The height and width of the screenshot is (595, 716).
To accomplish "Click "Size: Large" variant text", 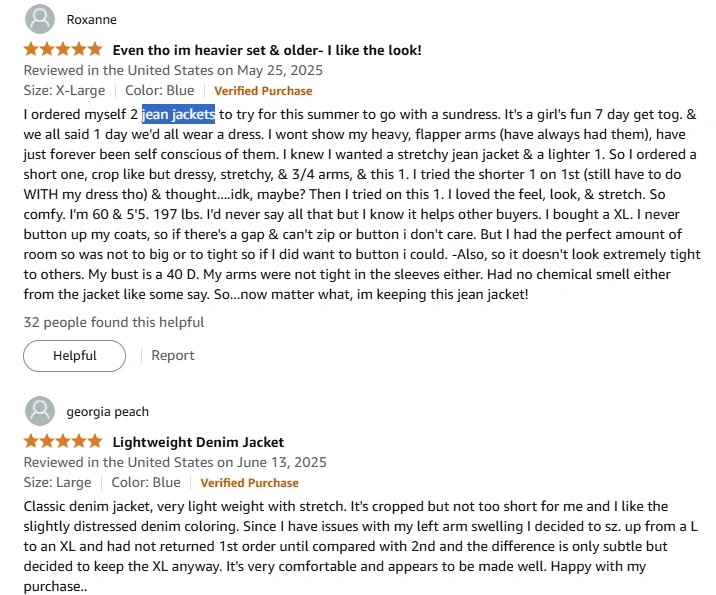I will [55, 483].
